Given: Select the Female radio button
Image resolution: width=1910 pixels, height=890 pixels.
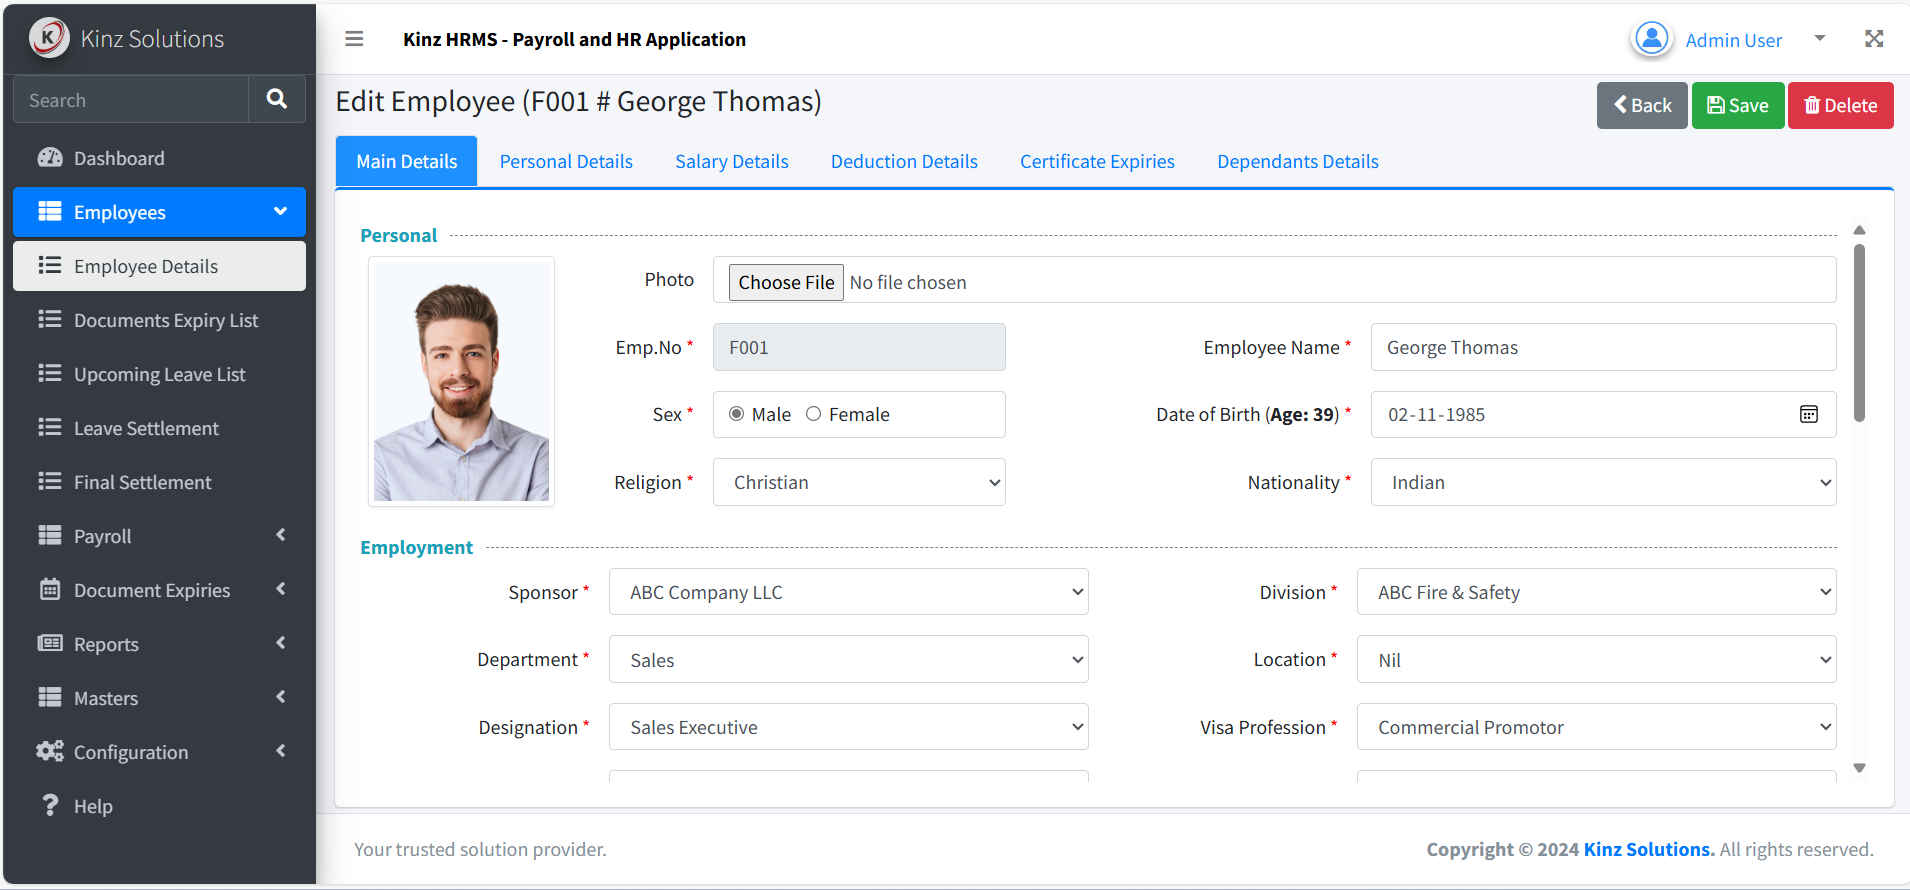Looking at the screenshot, I should pos(814,414).
